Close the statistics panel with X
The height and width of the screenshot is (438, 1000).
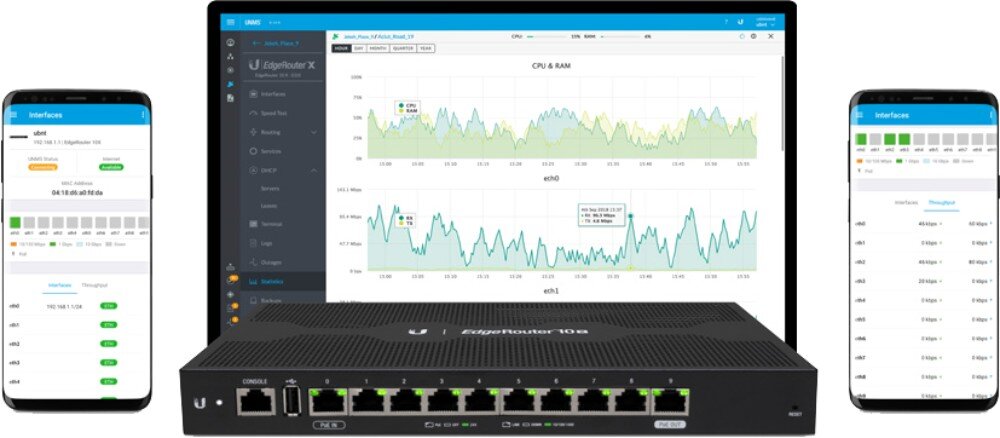pos(770,36)
